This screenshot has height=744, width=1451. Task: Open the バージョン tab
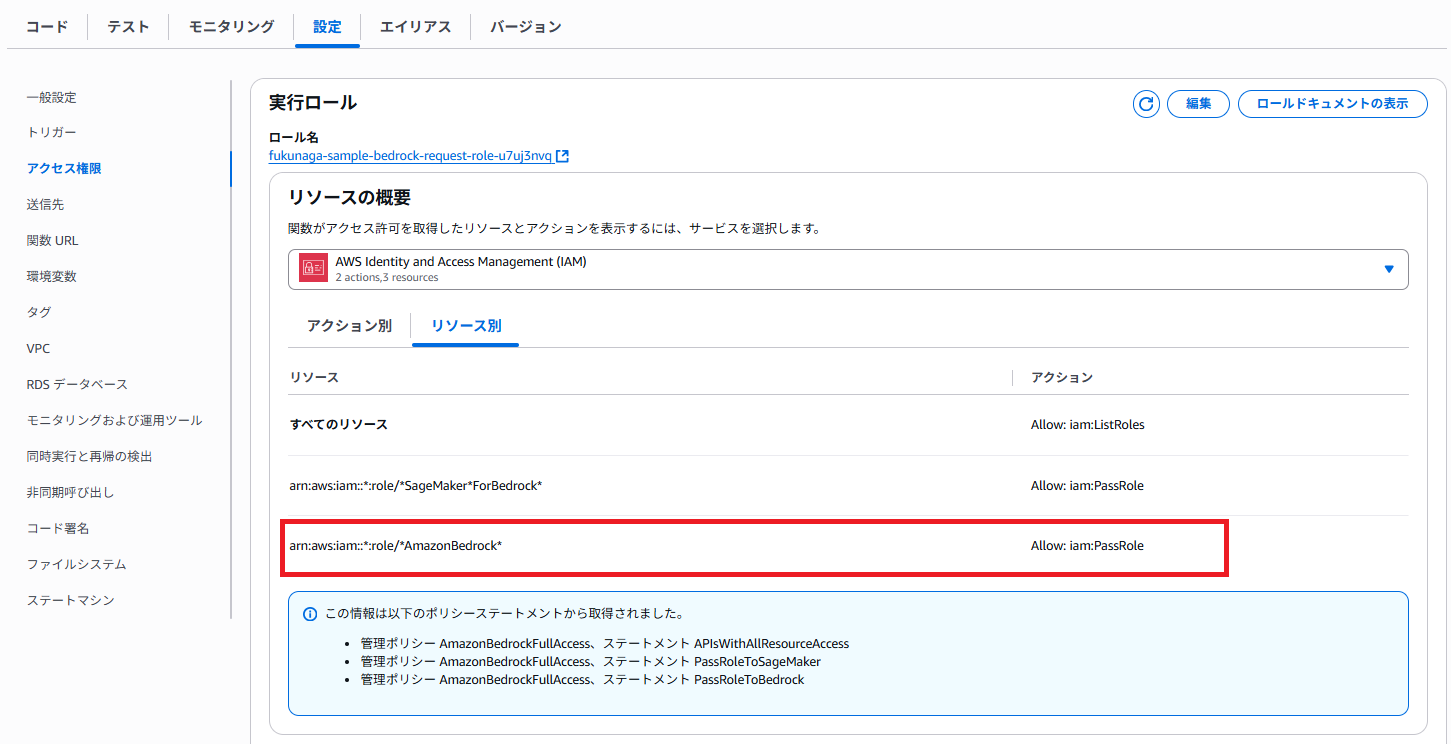tap(525, 27)
